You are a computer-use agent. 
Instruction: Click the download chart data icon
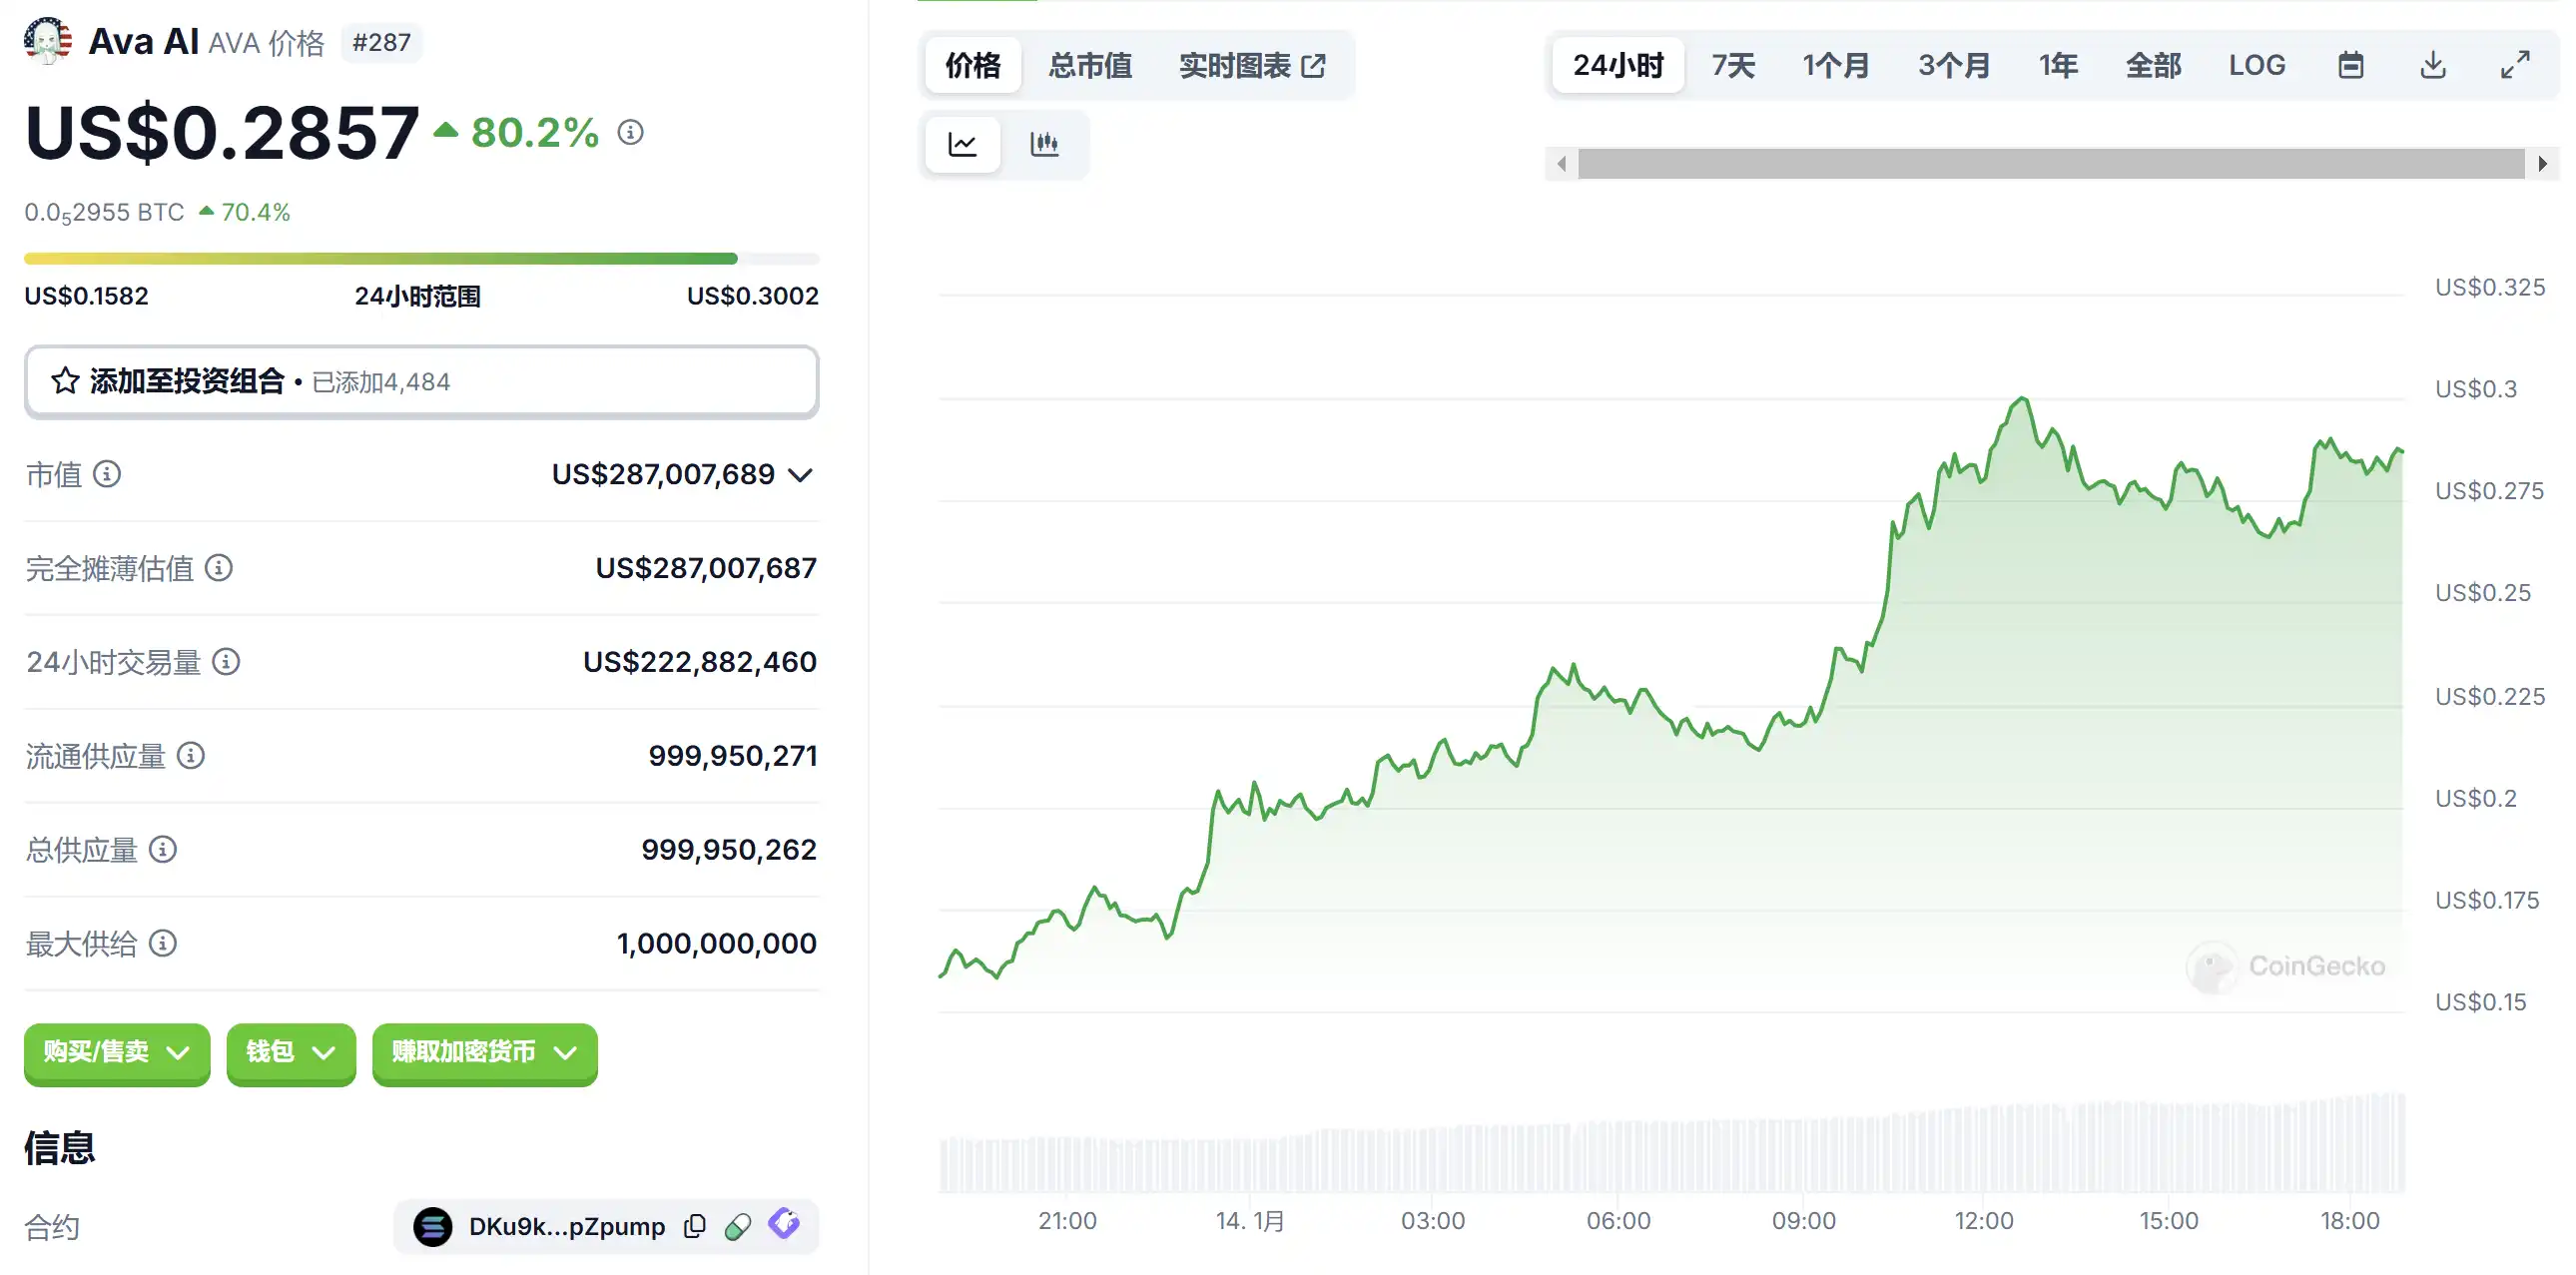click(x=2432, y=66)
